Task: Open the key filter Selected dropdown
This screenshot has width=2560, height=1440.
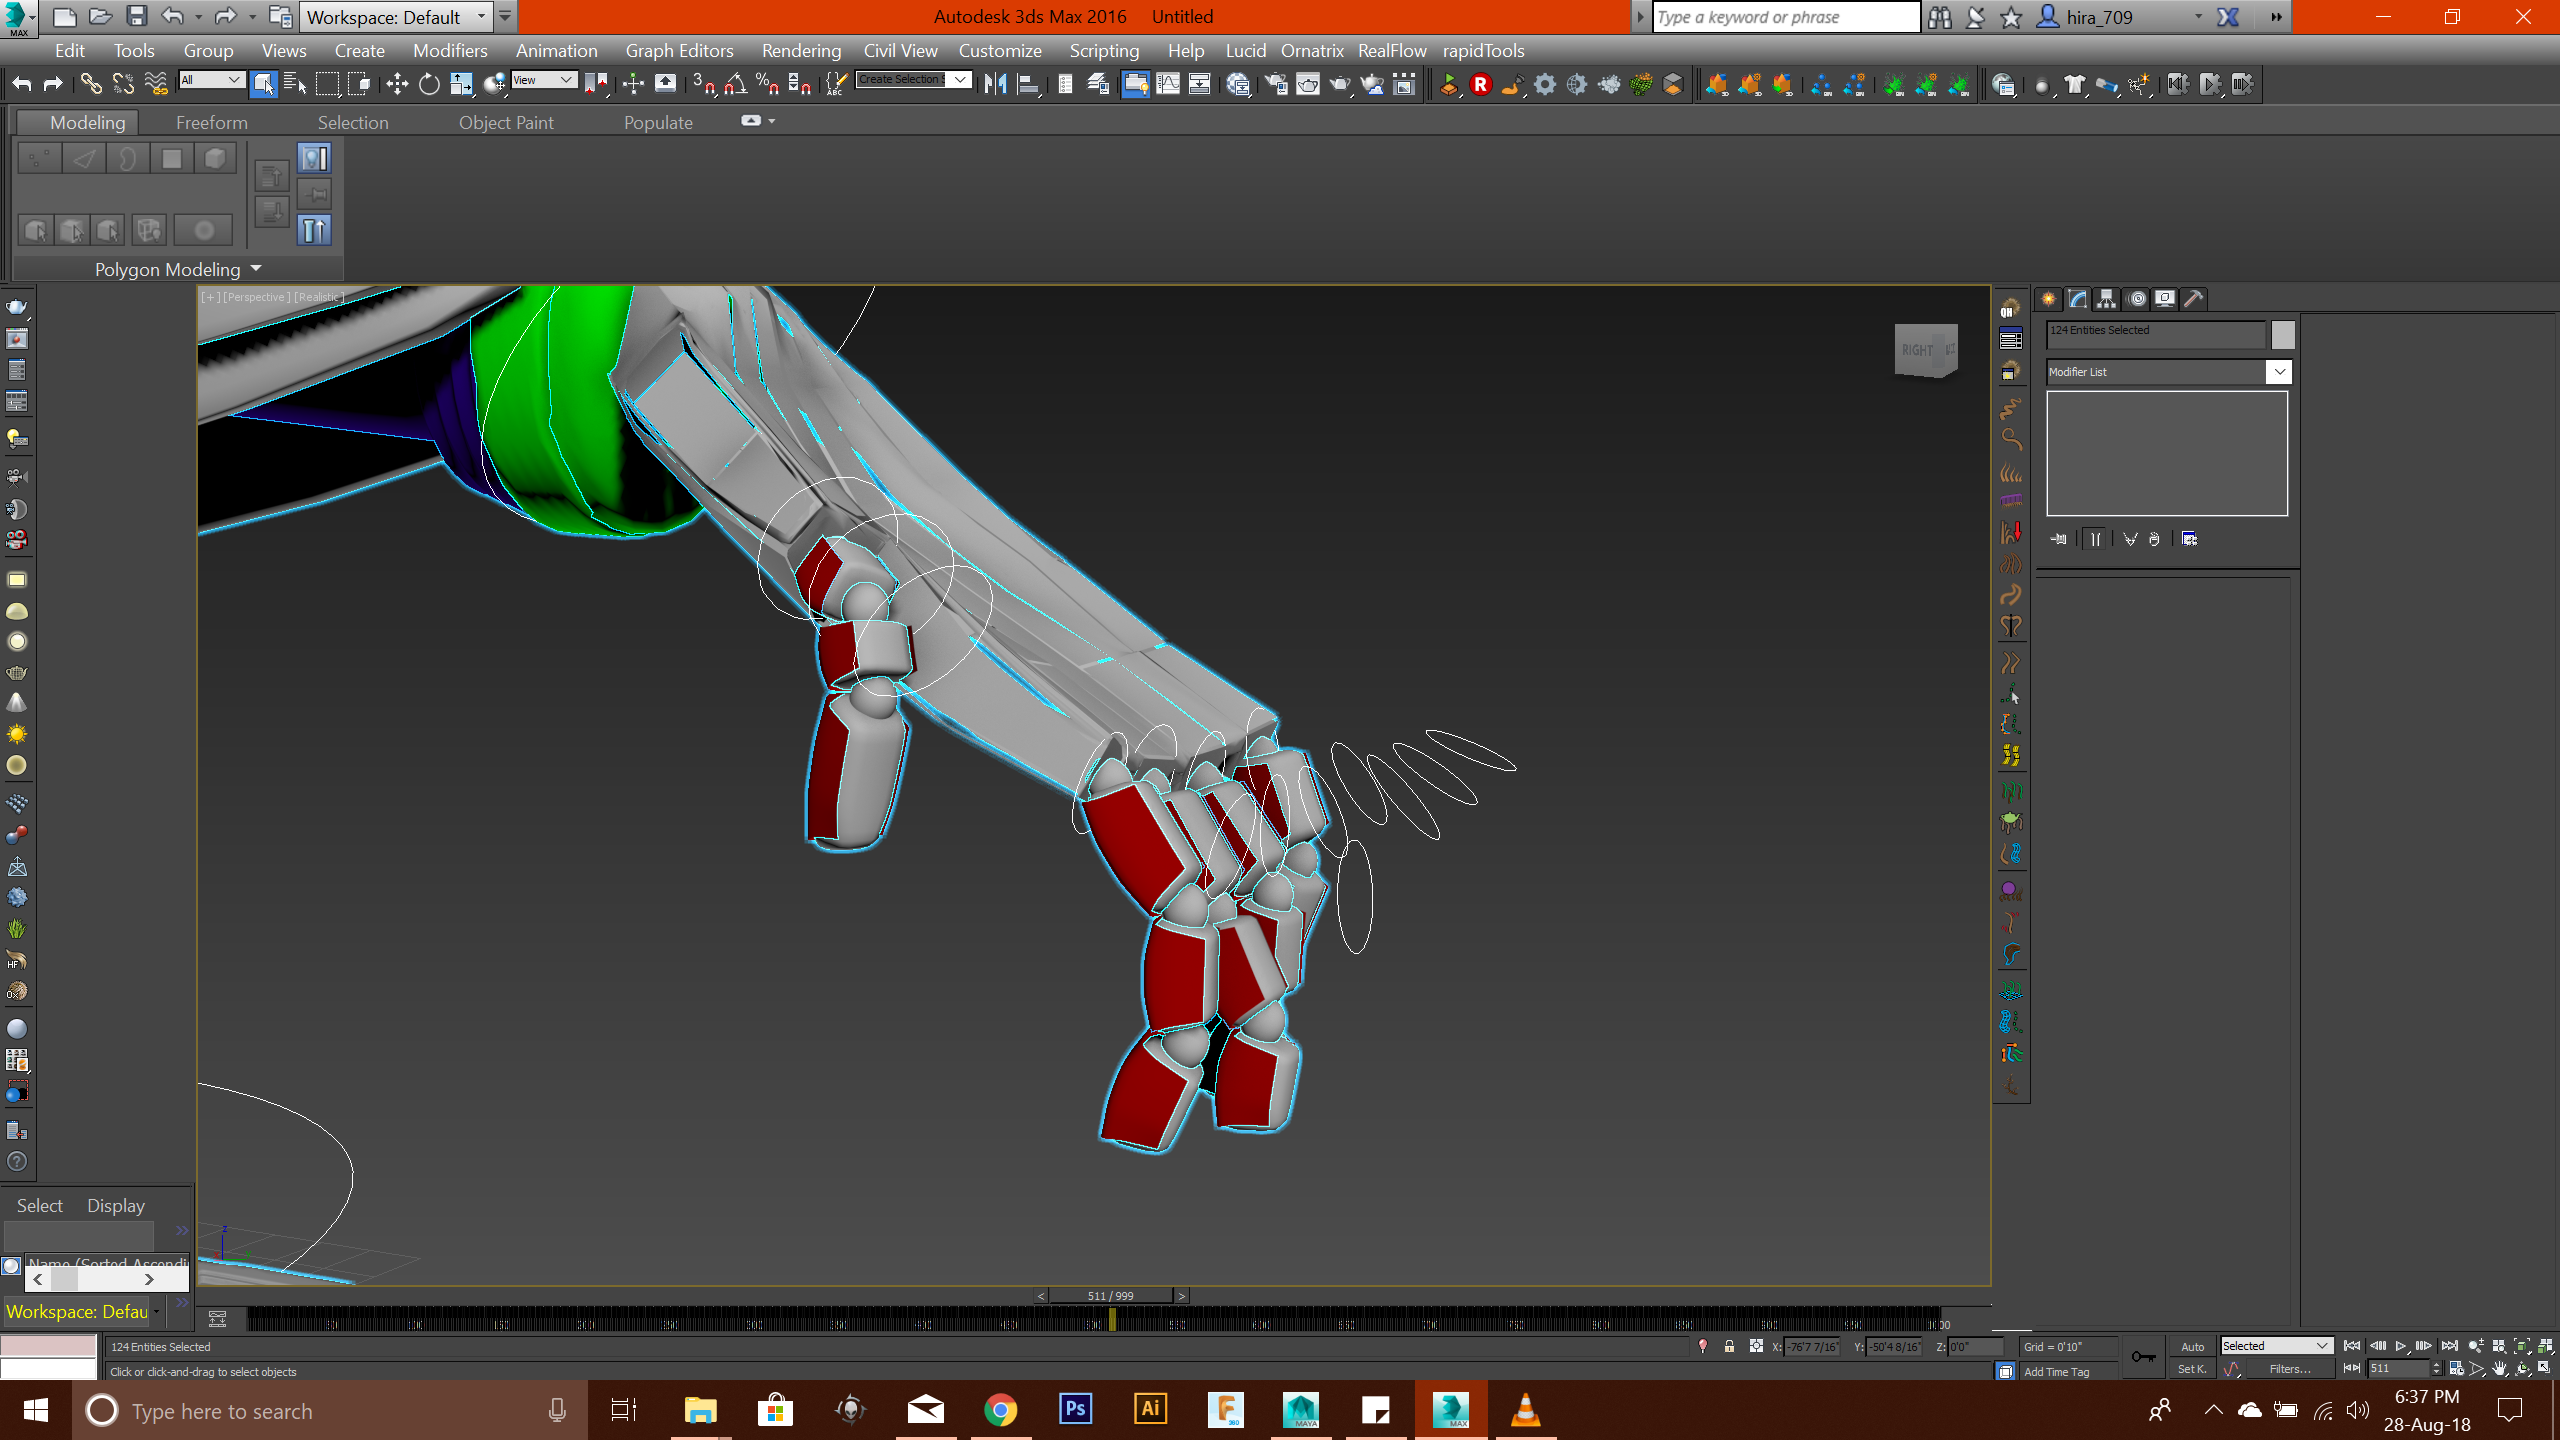Action: click(2277, 1346)
